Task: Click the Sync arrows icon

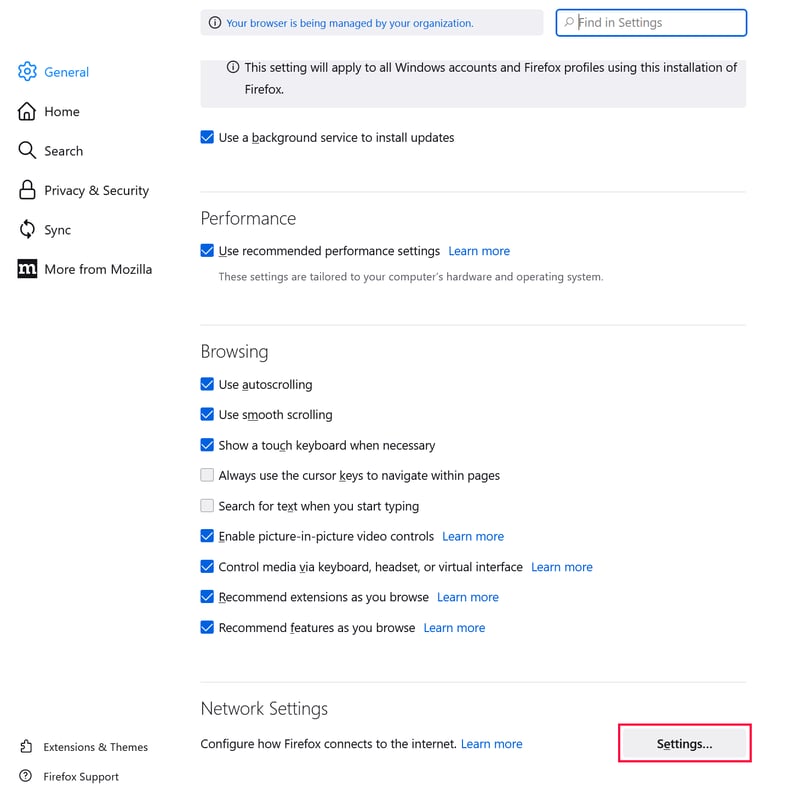Action: 27,230
